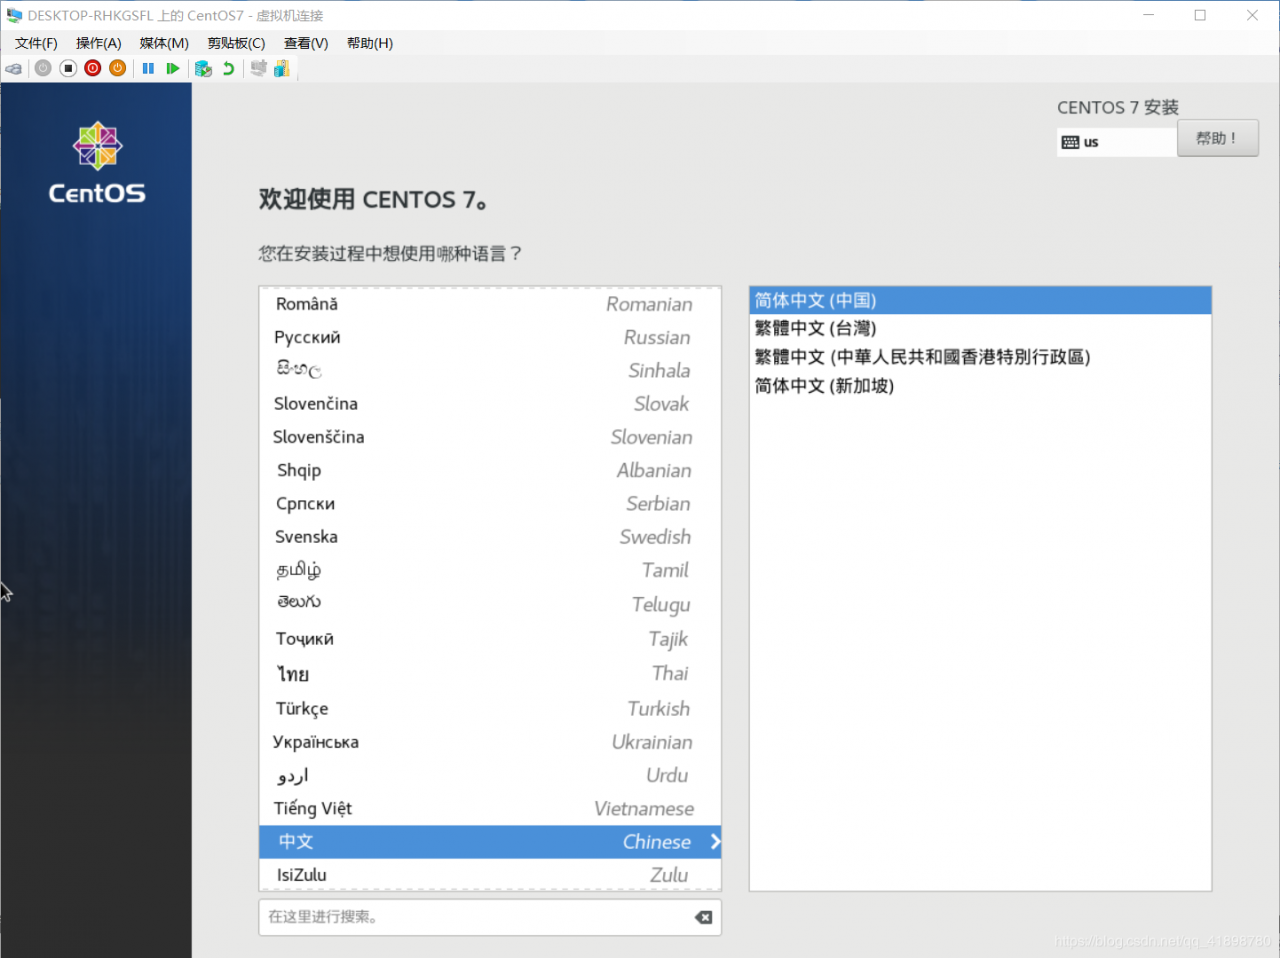Click the orange Save state icon
This screenshot has height=958, width=1280.
click(x=117, y=68)
